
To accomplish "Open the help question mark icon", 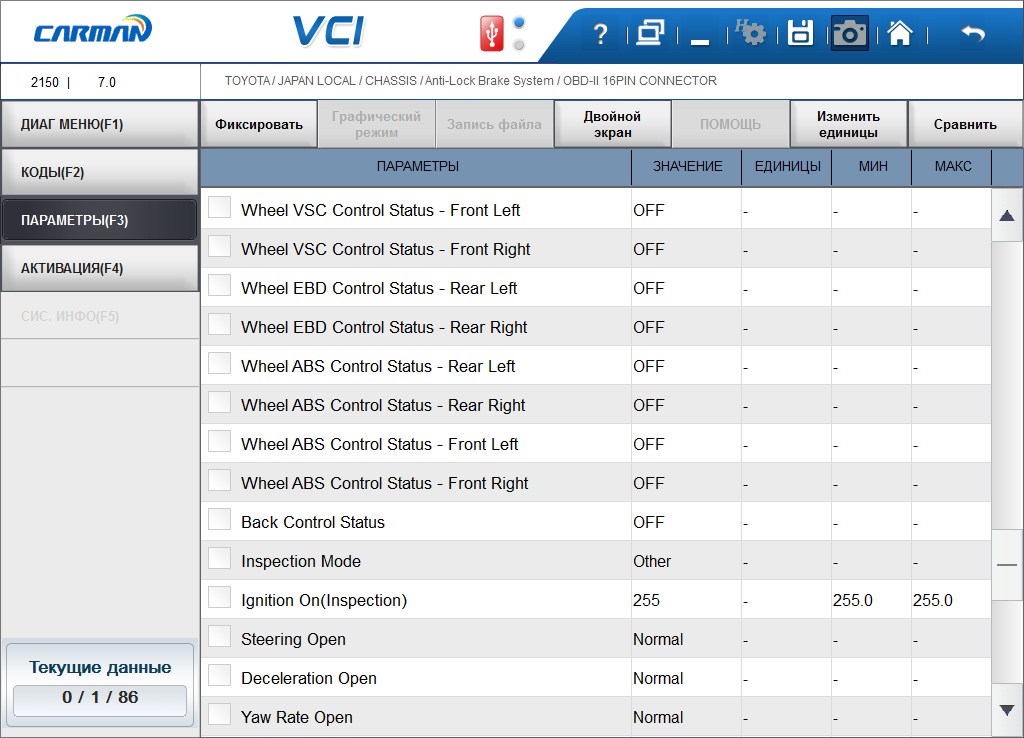I will coord(600,34).
